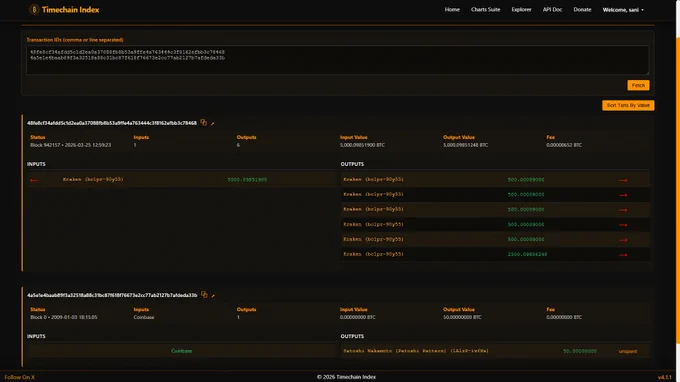Click the Kraken (bc1pr-90y55) input address
The width and height of the screenshot is (680, 382).
(x=93, y=179)
